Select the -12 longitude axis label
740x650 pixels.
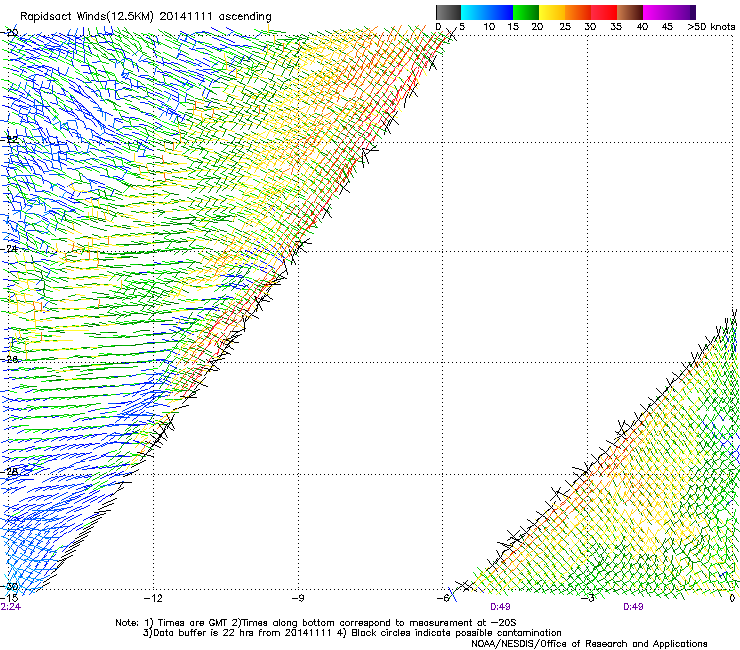pyautogui.click(x=153, y=598)
